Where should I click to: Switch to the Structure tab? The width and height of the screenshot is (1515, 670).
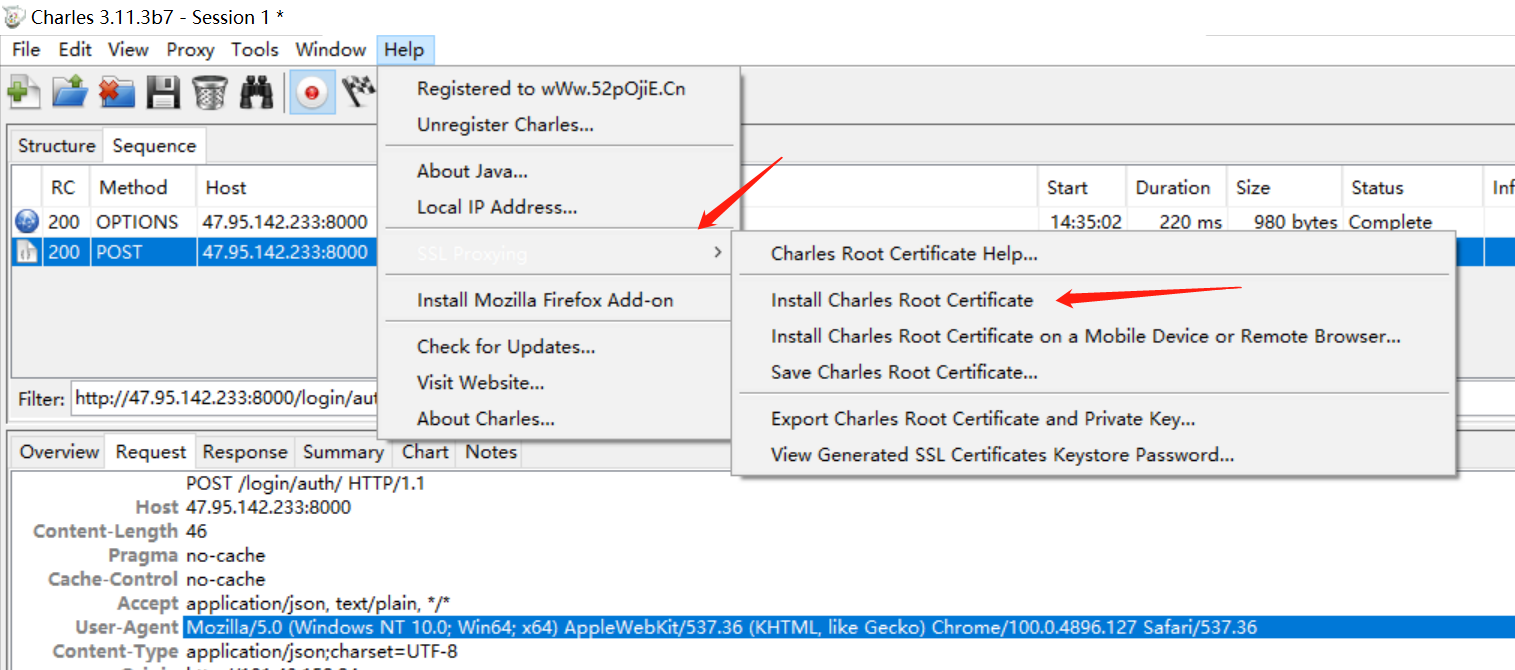[57, 146]
